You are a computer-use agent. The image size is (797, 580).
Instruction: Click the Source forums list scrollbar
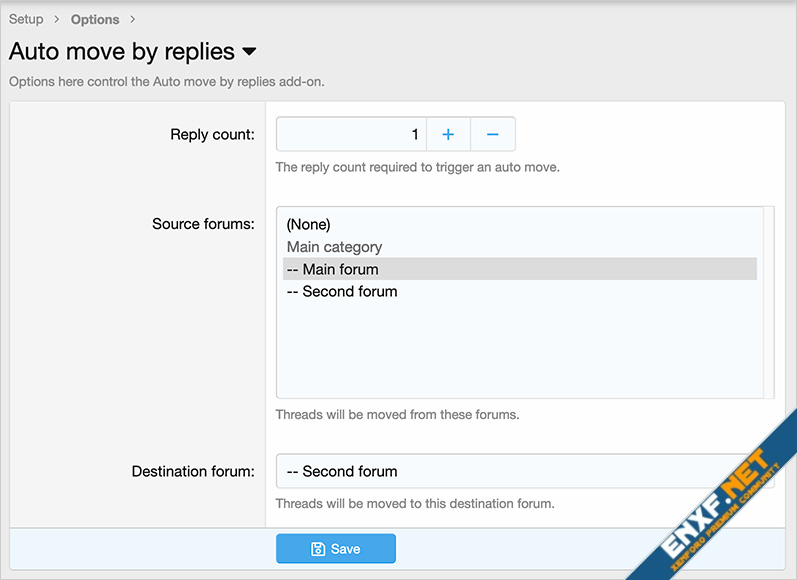click(x=768, y=302)
